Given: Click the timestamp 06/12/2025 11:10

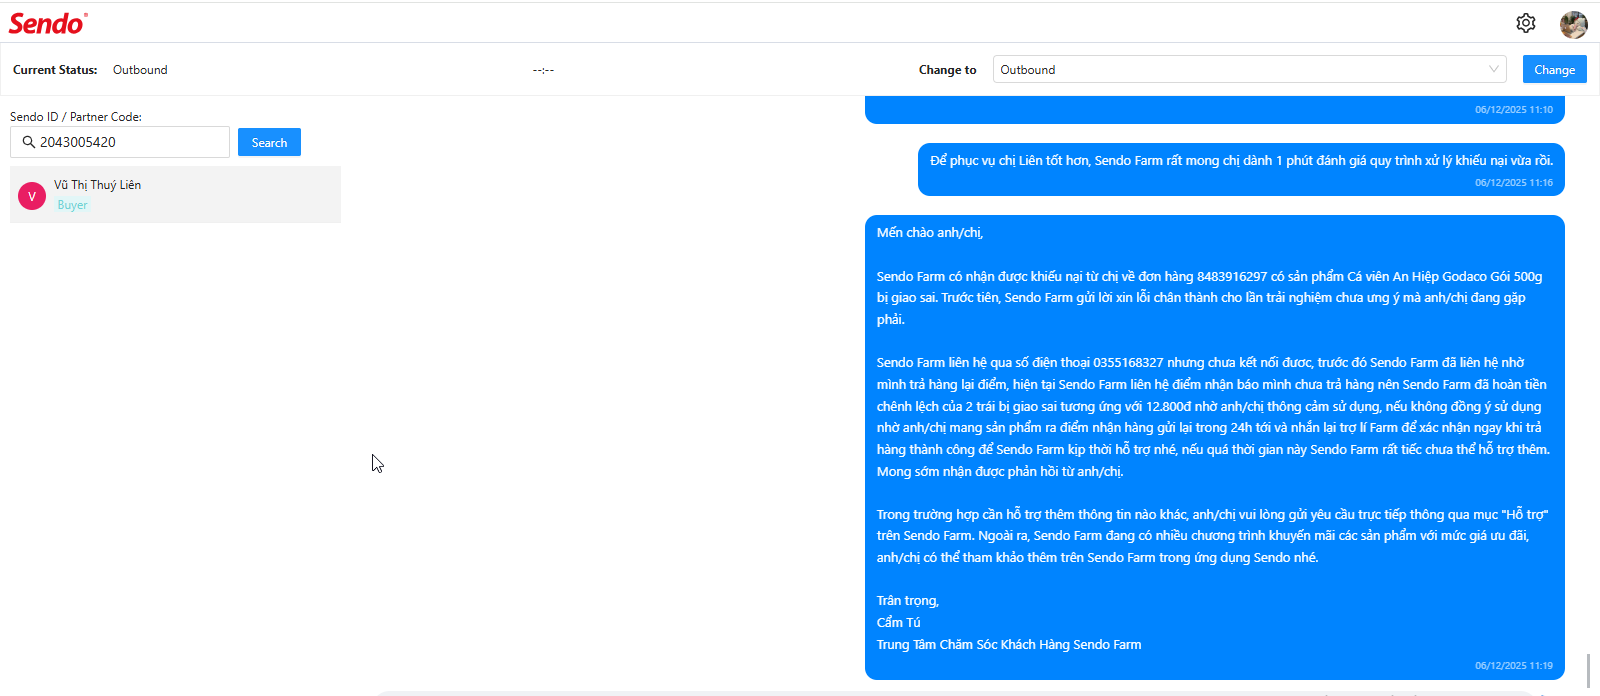Looking at the screenshot, I should (1514, 109).
